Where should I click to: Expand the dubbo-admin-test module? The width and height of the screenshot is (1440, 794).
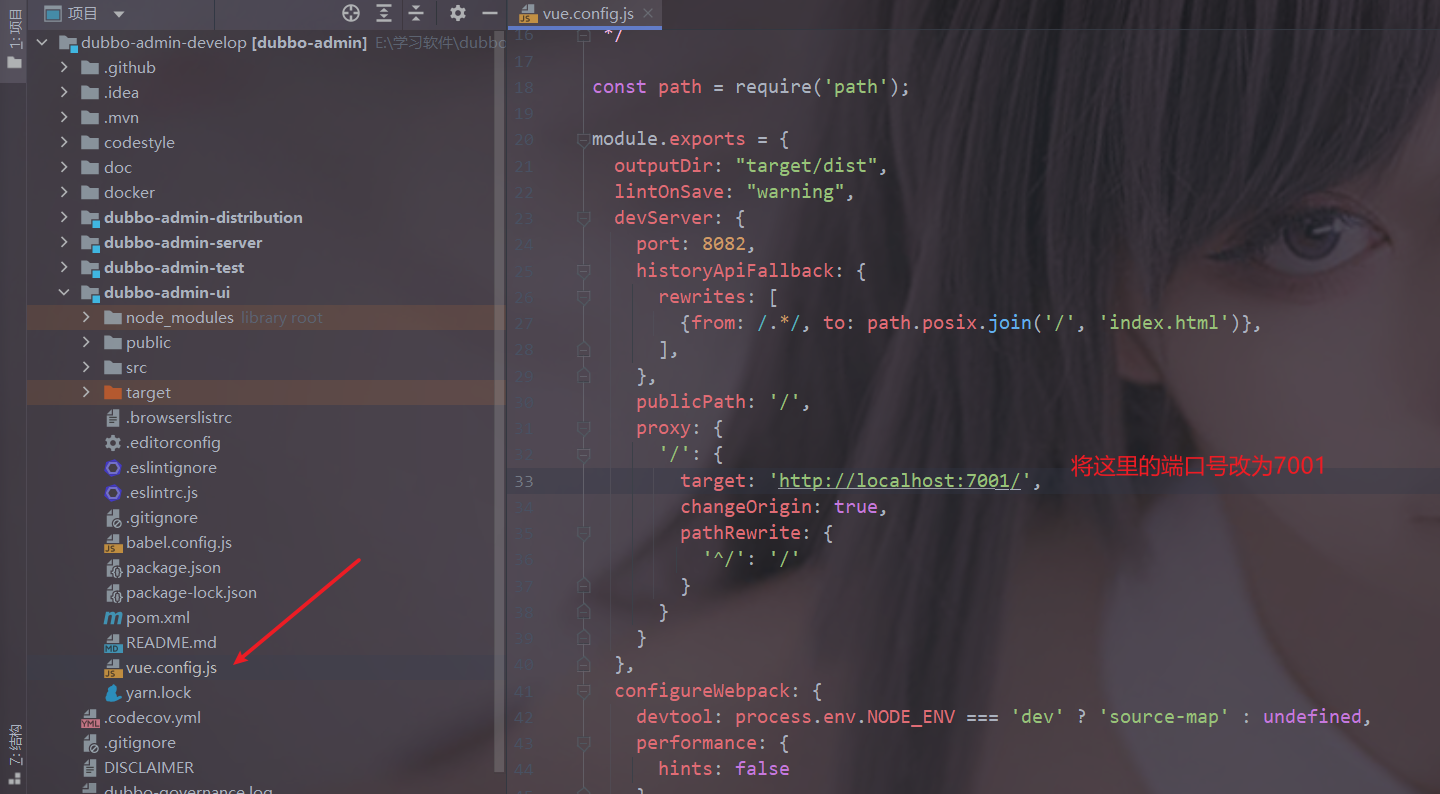click(64, 268)
